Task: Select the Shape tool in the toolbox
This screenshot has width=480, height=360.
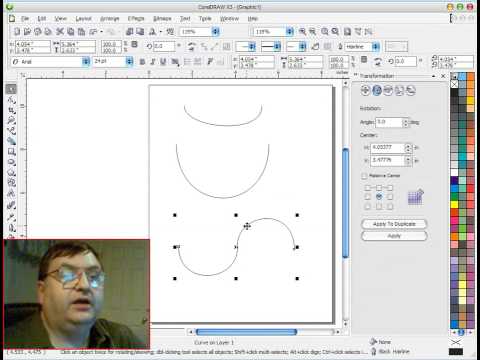Action: point(11,100)
